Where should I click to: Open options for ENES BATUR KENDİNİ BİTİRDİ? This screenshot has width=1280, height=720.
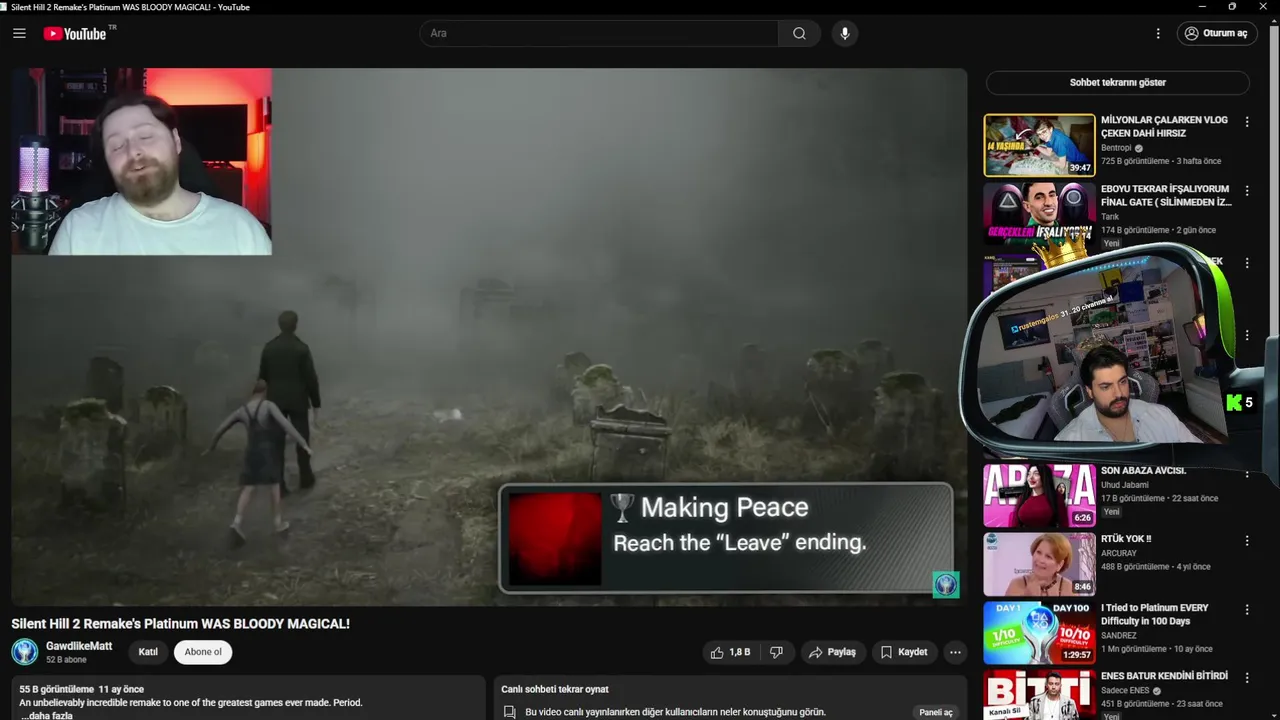tap(1247, 677)
